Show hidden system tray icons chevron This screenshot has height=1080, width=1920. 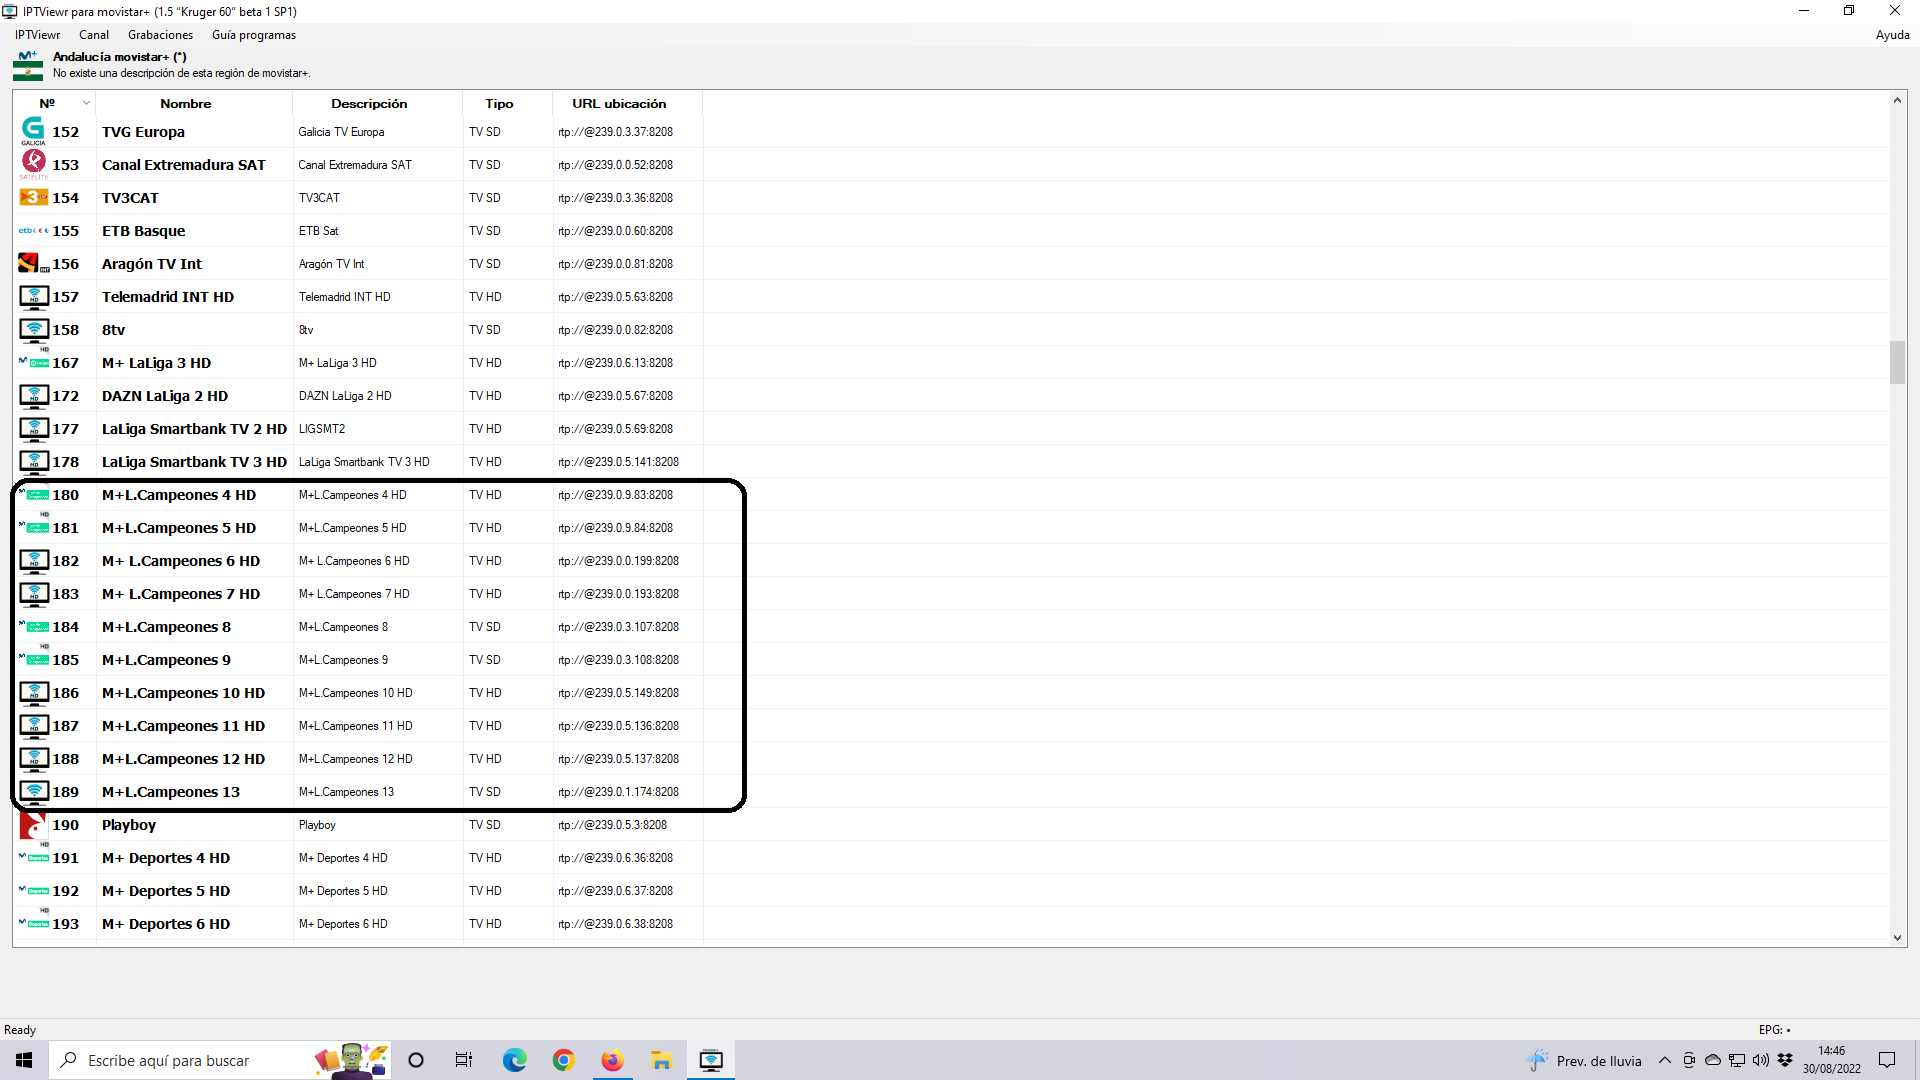pyautogui.click(x=1664, y=1060)
